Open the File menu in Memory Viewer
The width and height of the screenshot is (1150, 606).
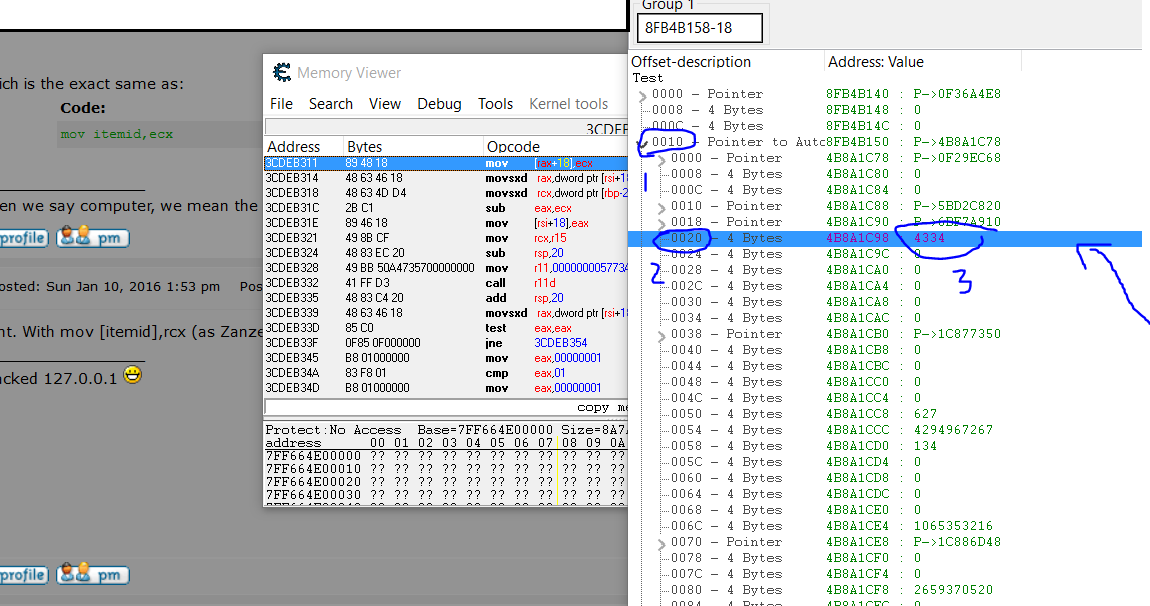pyautogui.click(x=281, y=104)
